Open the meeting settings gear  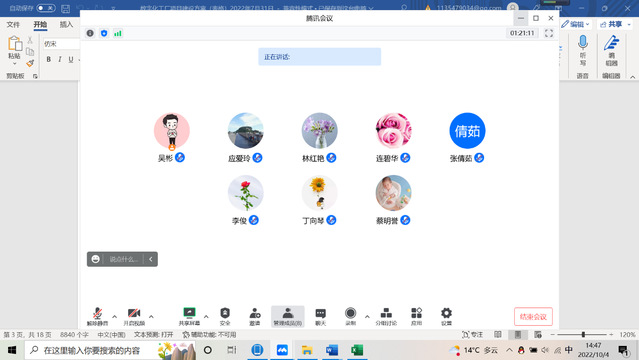click(446, 316)
